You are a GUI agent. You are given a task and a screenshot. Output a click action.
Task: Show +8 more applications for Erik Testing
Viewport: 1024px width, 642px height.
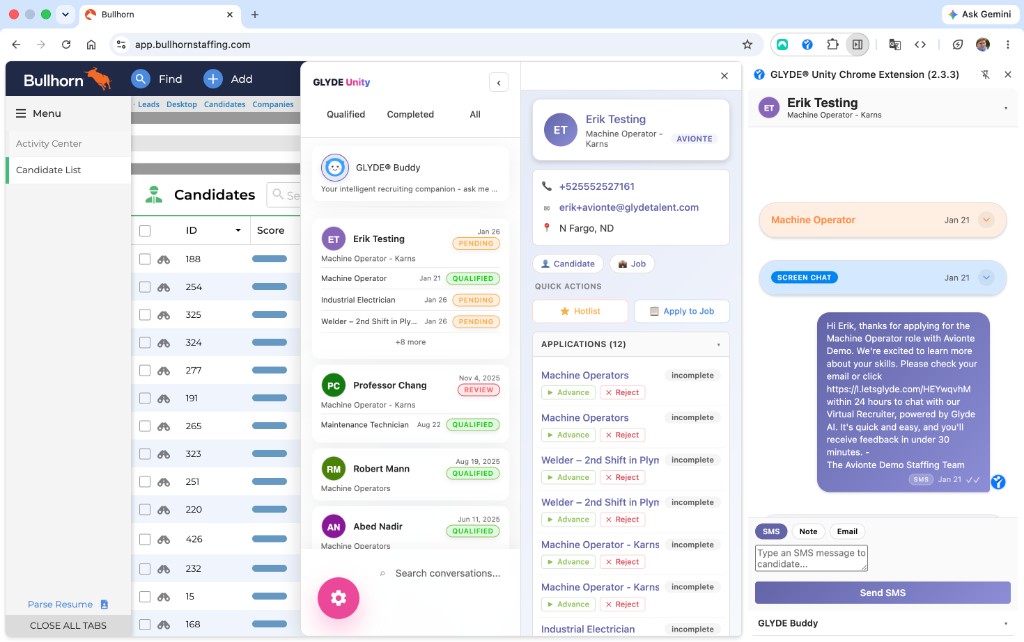click(410, 342)
